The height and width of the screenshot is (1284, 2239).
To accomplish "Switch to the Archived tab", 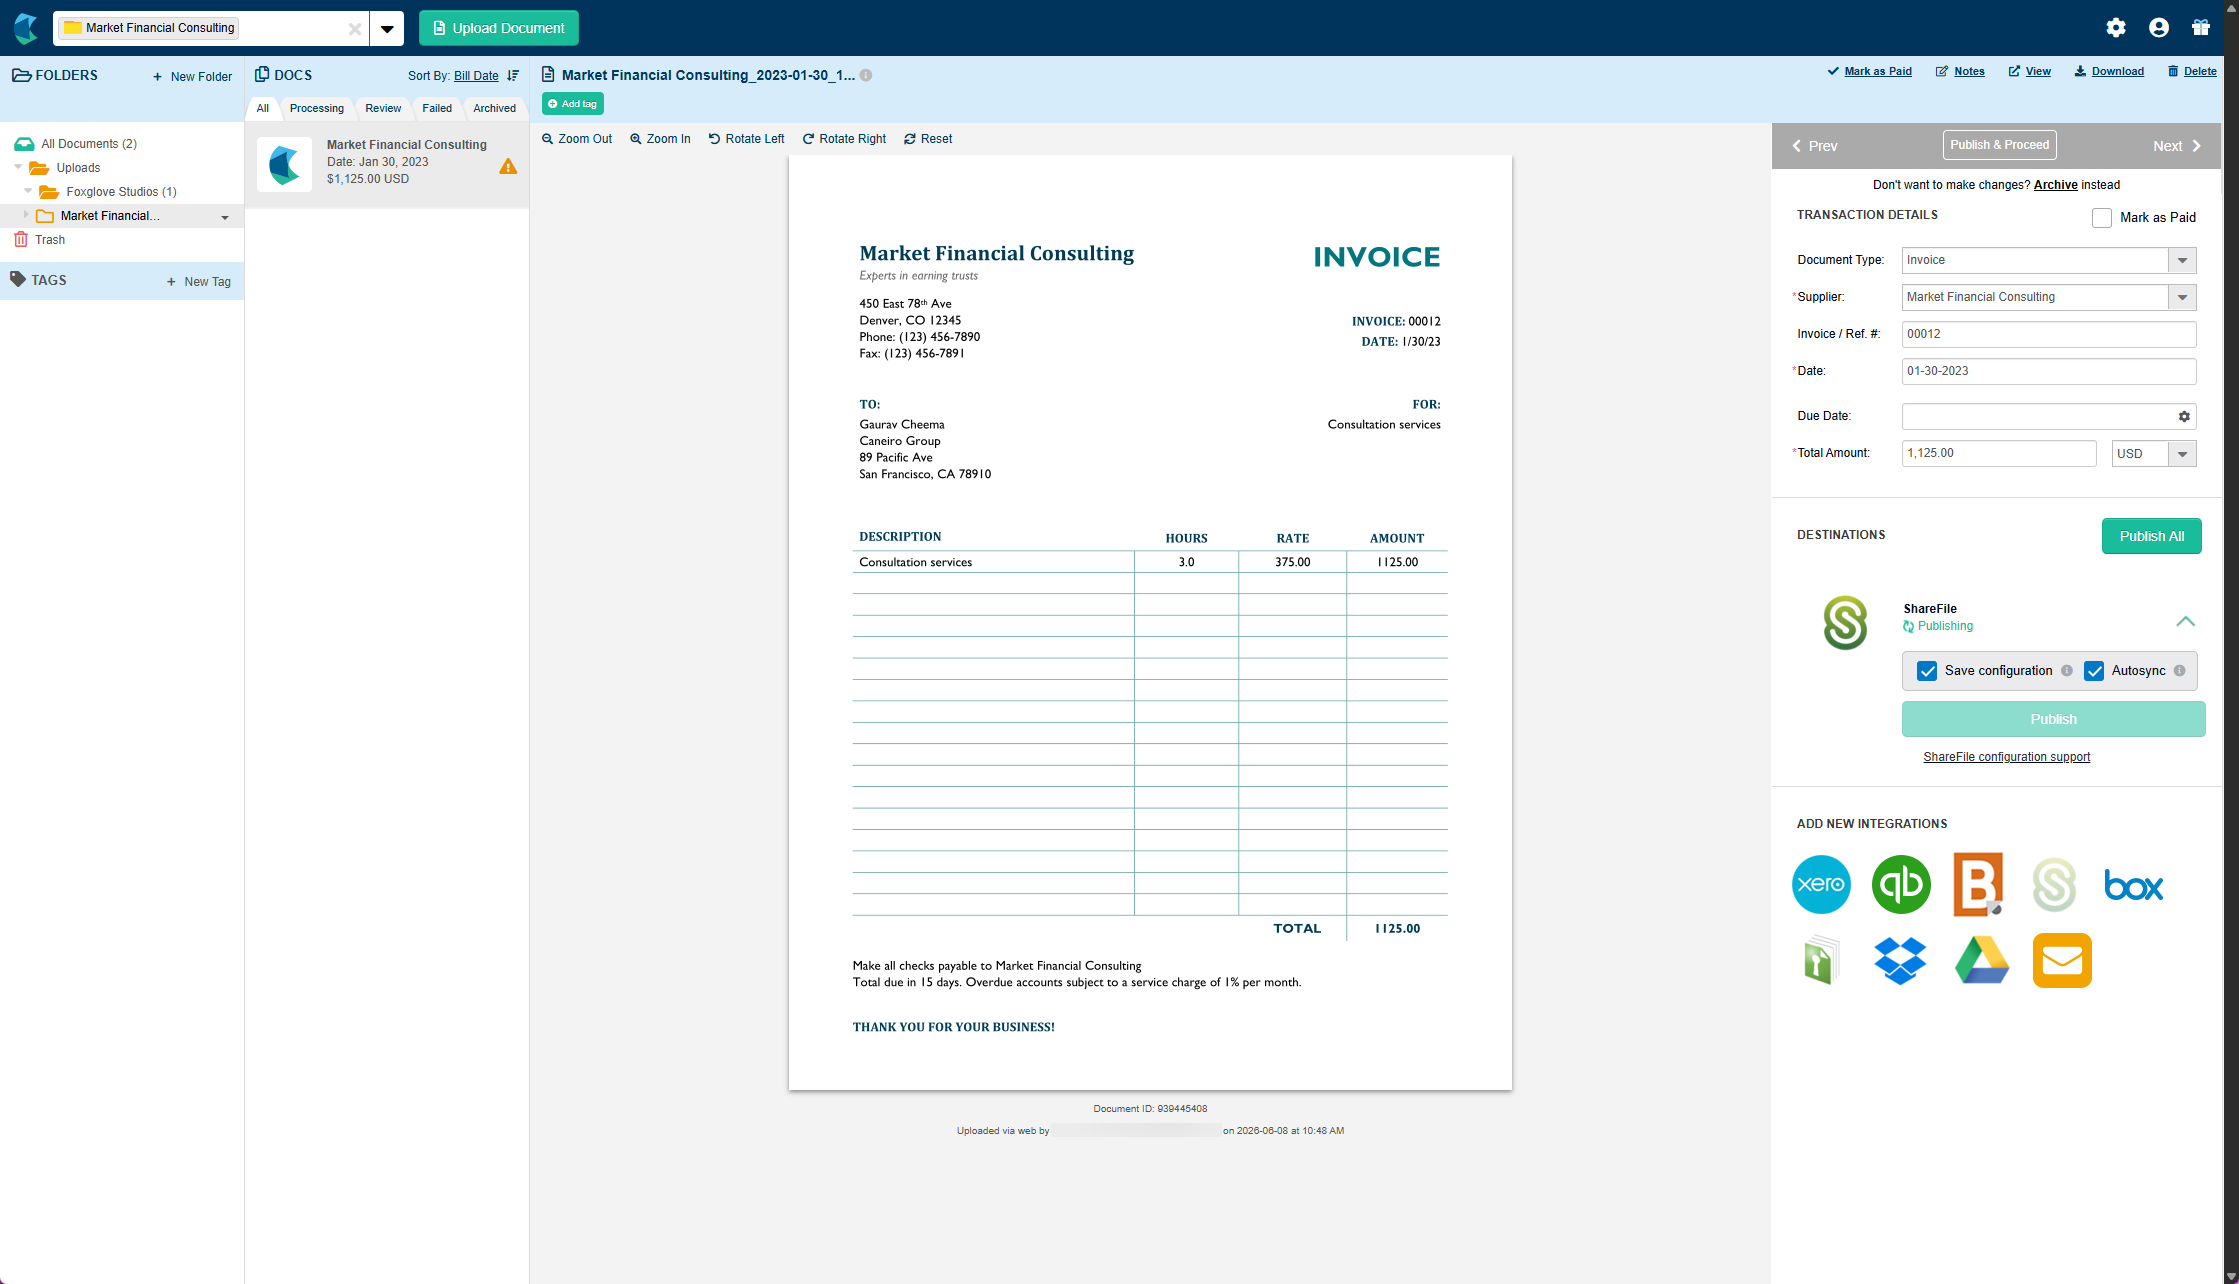I will (494, 108).
